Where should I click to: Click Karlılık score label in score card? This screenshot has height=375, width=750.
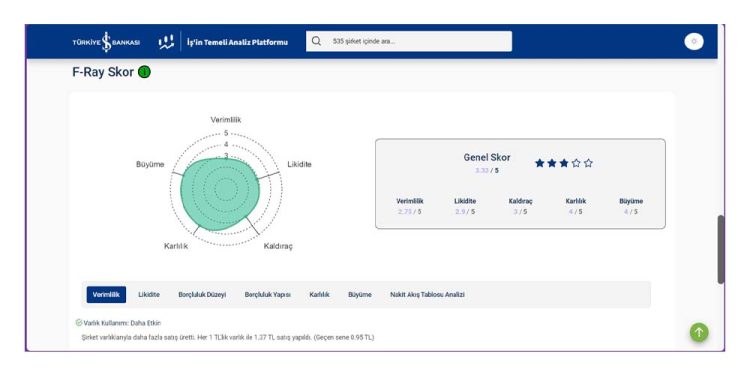[575, 201]
